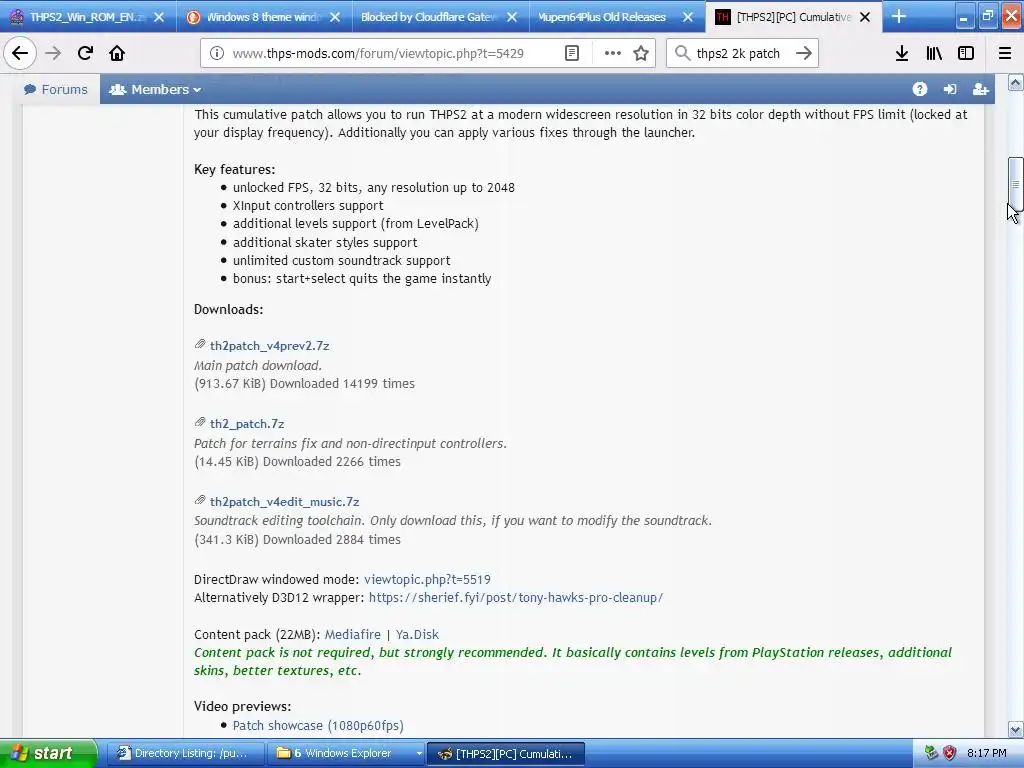The width and height of the screenshot is (1024, 768).
Task: Download th2patch_v4edit_music.7z attachment
Action: [285, 502]
